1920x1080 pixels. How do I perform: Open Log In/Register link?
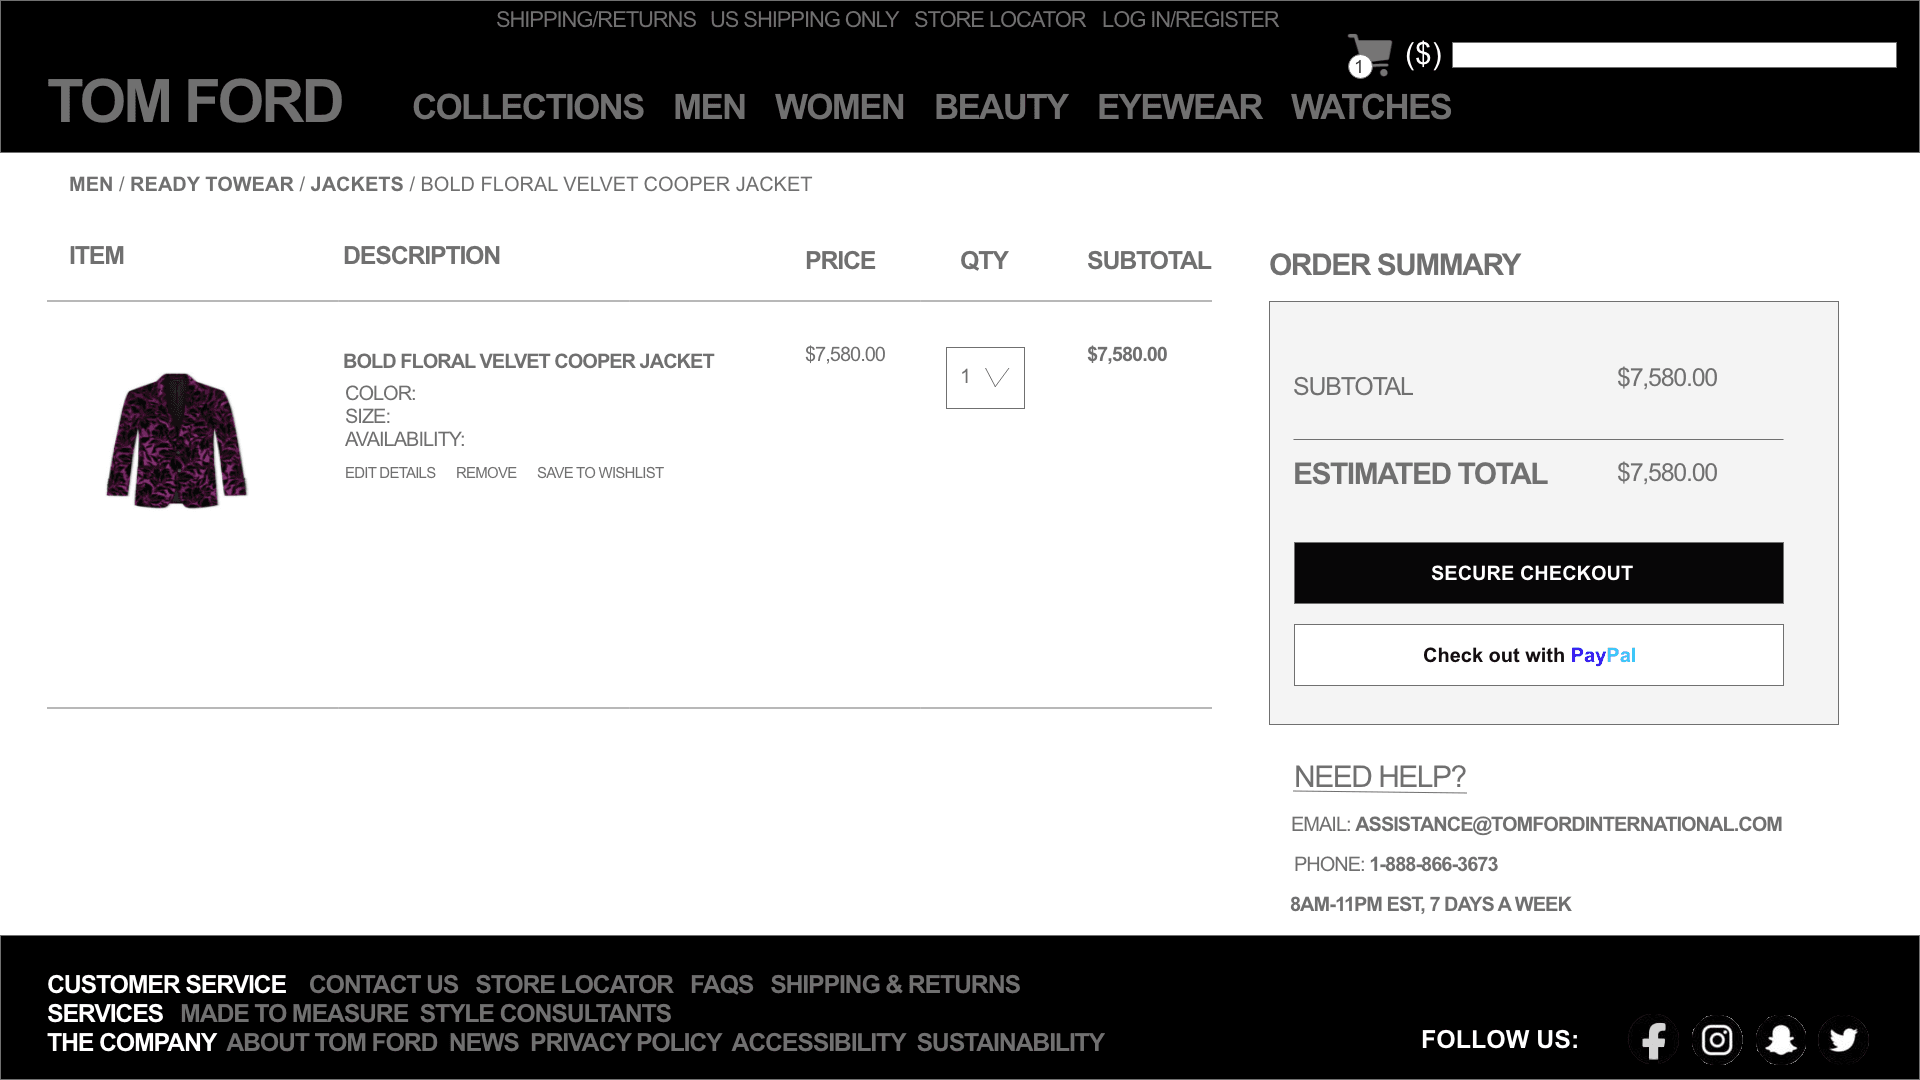point(1190,20)
